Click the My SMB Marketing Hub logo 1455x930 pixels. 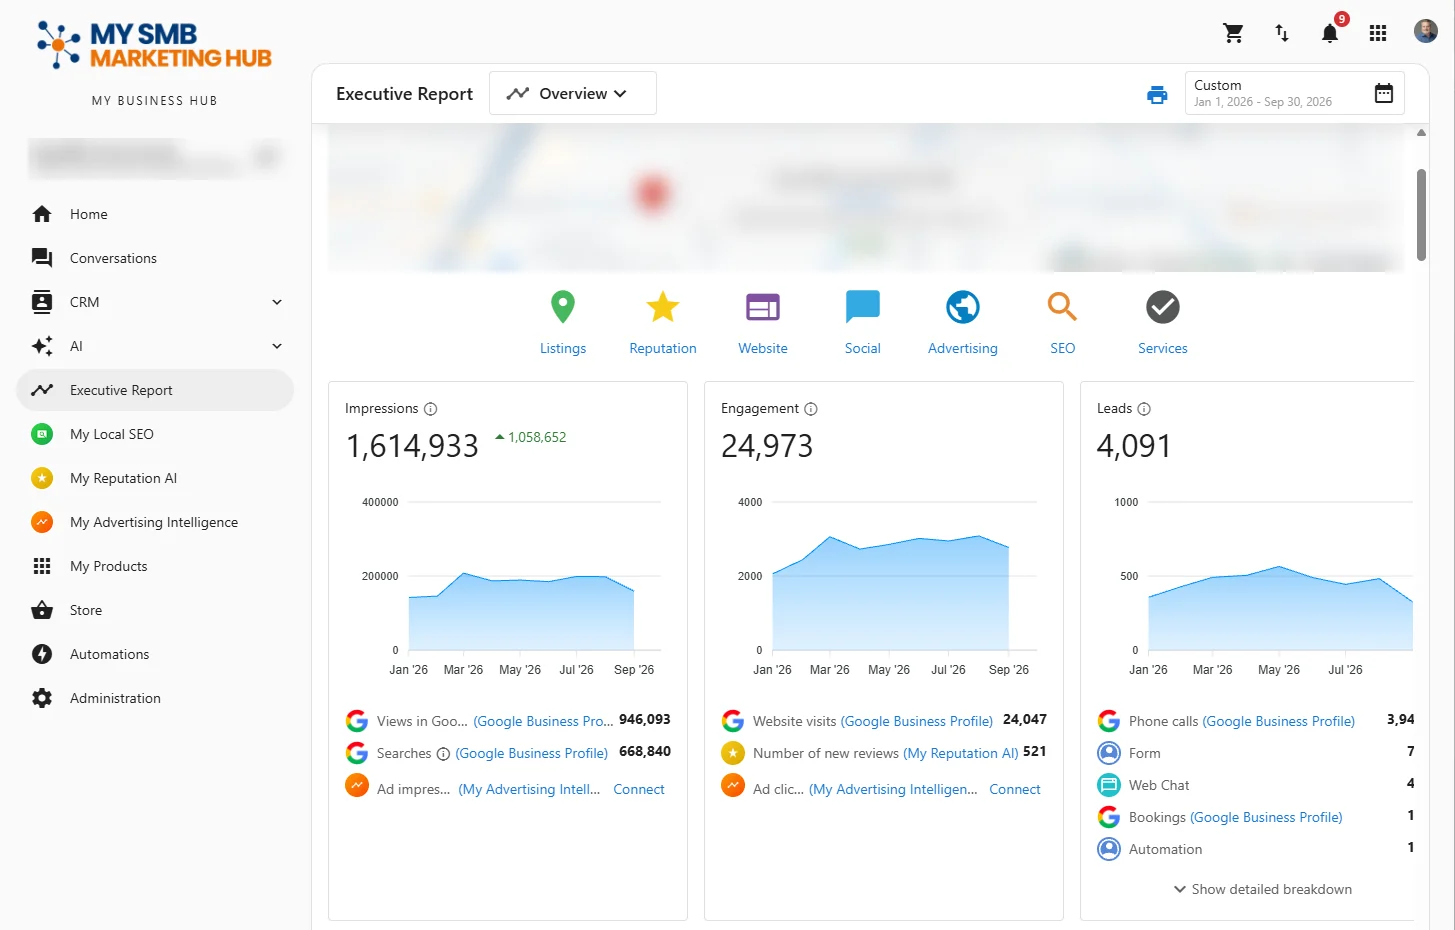(x=154, y=46)
